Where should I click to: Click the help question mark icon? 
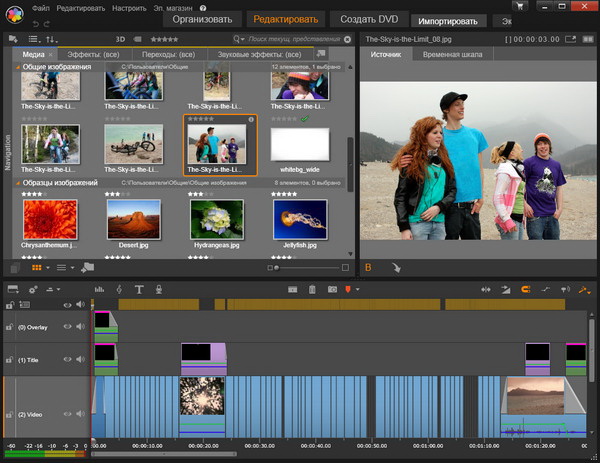[203, 7]
